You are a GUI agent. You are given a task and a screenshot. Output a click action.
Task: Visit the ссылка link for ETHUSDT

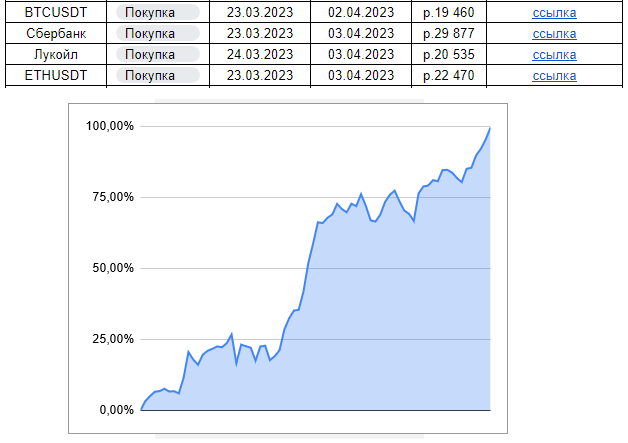(554, 75)
